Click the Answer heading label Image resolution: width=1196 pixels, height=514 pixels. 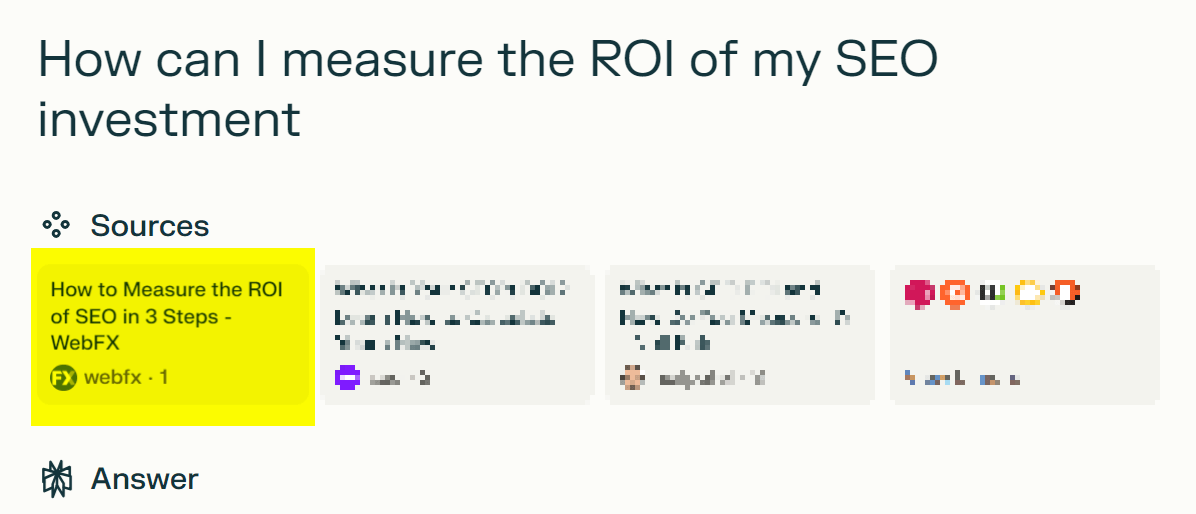[x=144, y=479]
